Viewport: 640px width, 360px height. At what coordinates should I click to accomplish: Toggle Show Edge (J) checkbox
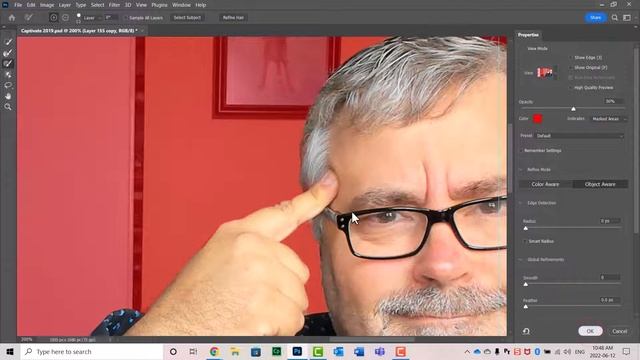tap(570, 58)
